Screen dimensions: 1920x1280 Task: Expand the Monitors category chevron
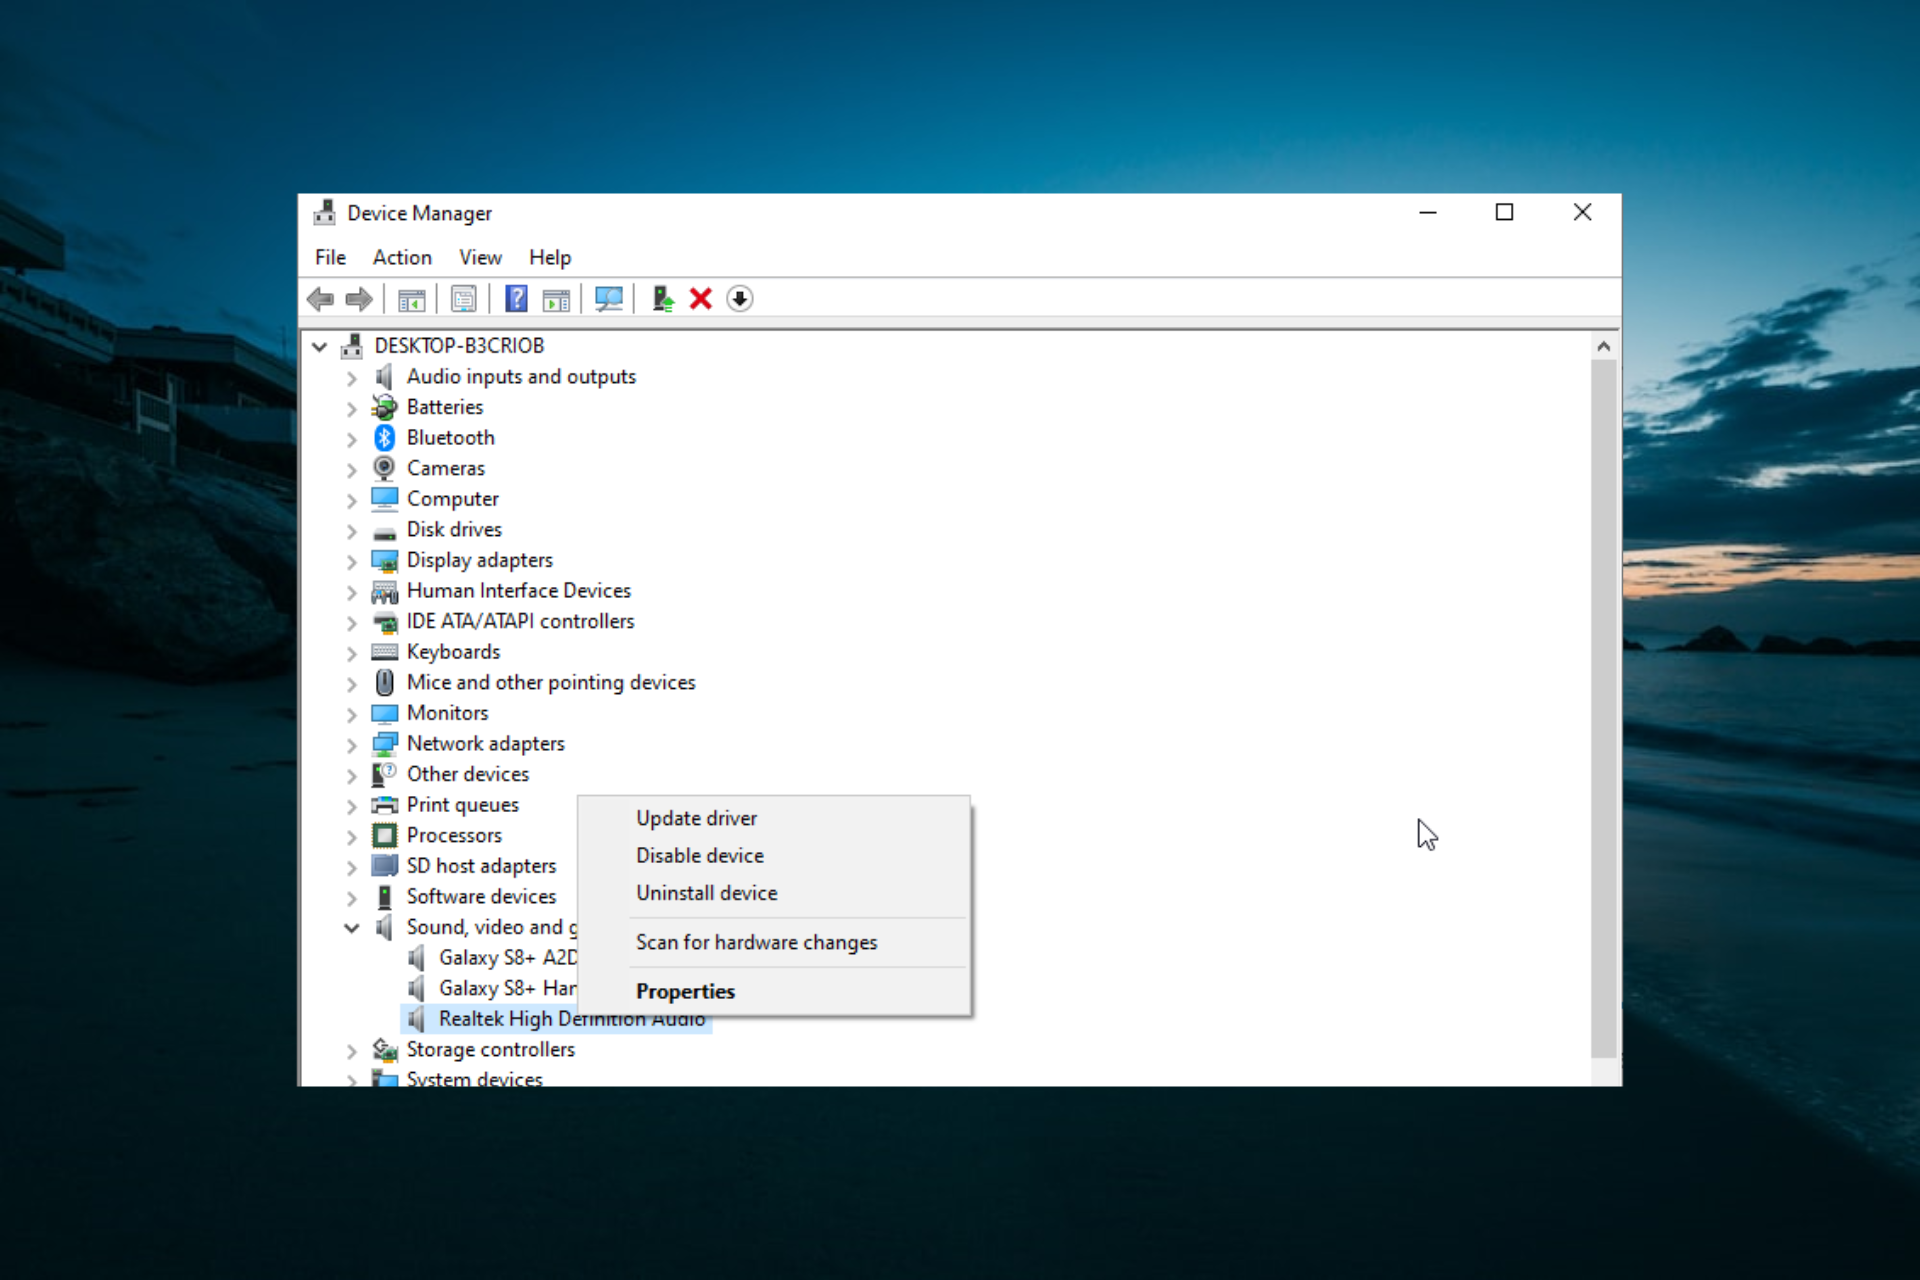point(351,714)
